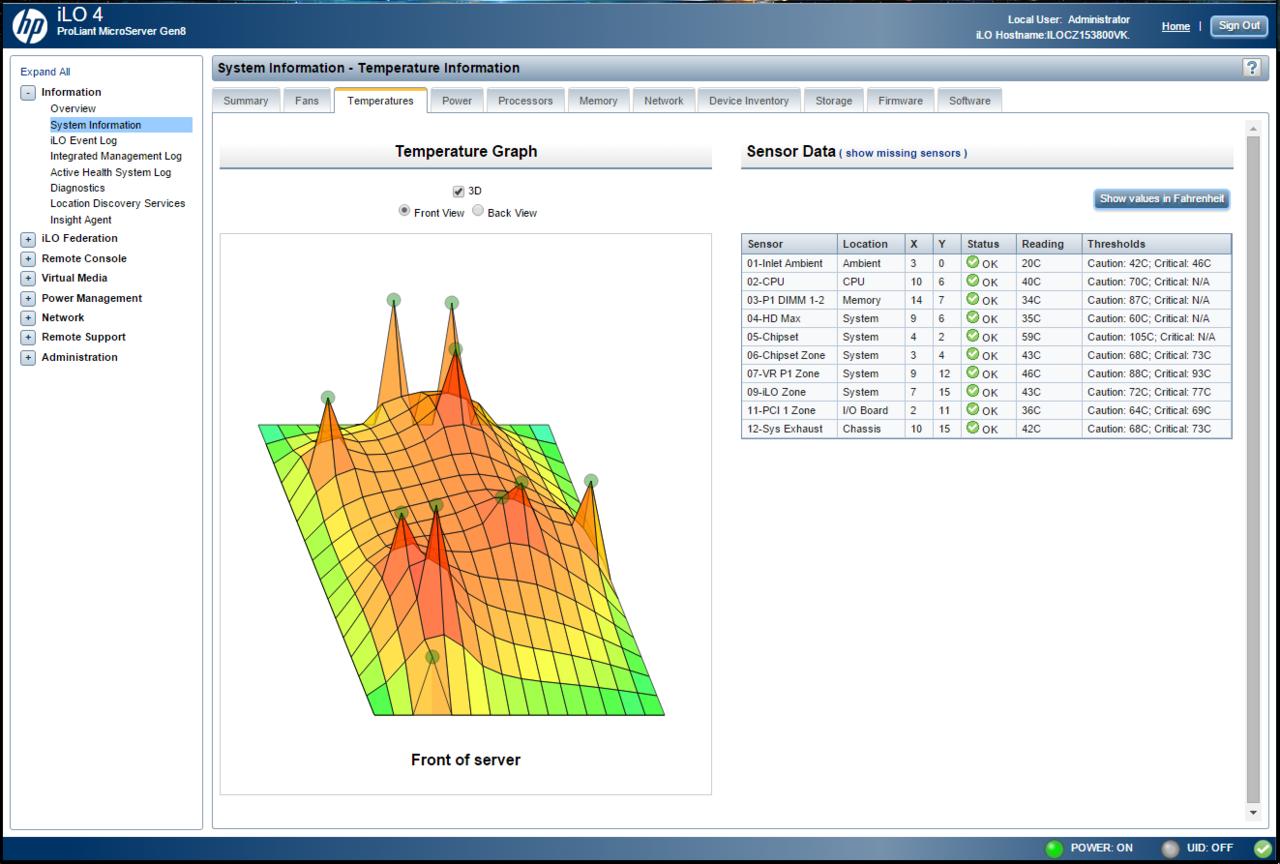Toggle the 3D graph checkbox
This screenshot has width=1280, height=864.
[x=458, y=191]
